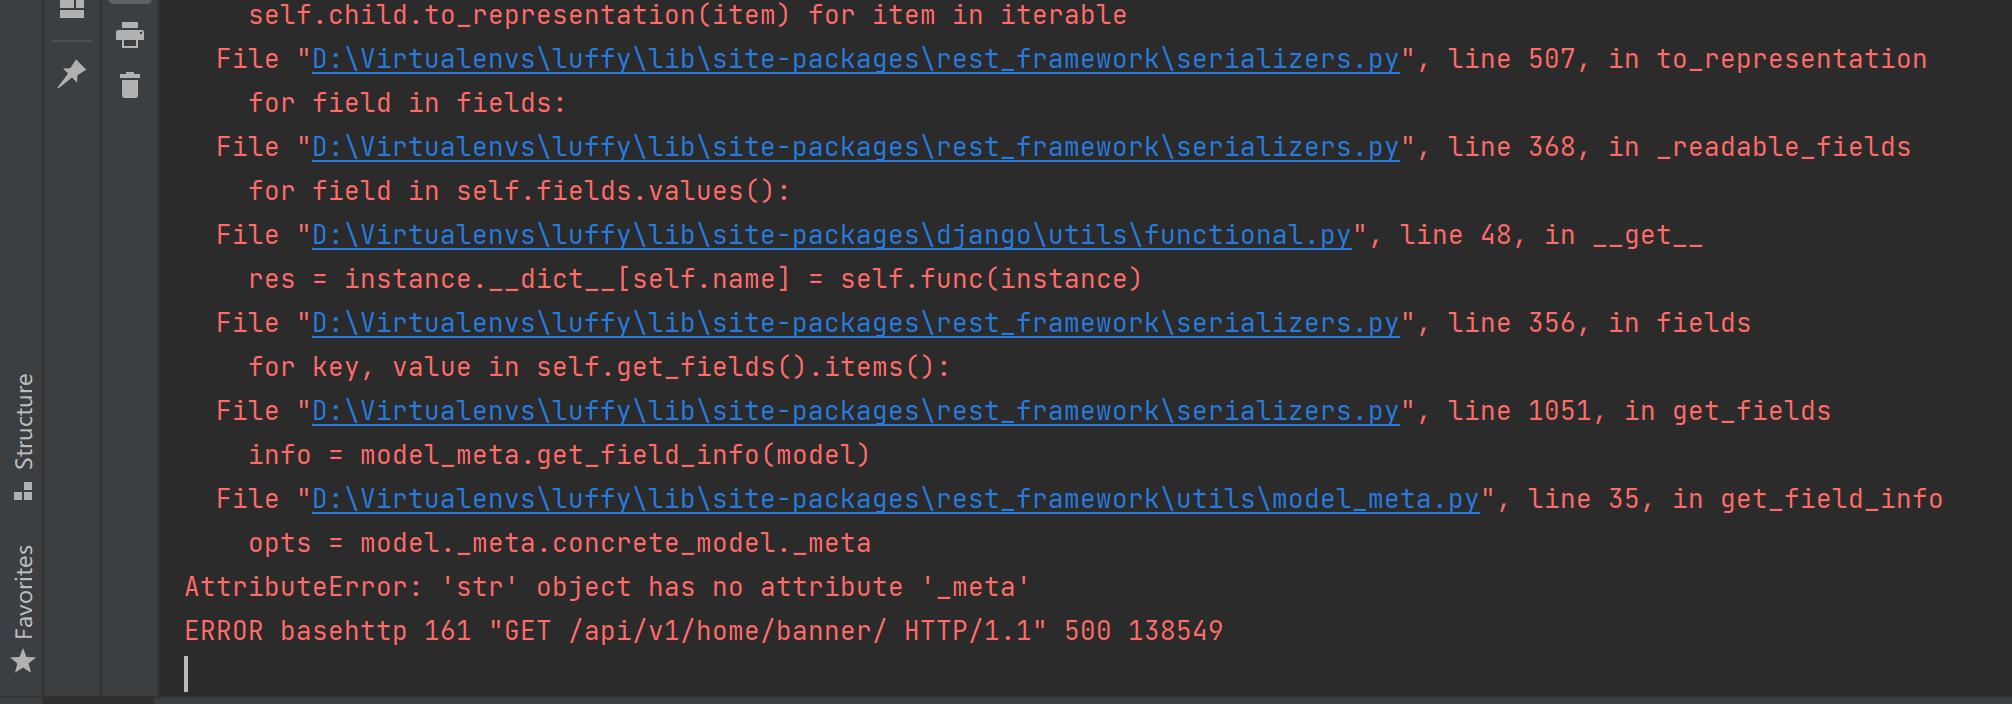Click the layout icon above the pin
The width and height of the screenshot is (2012, 704).
point(71,9)
